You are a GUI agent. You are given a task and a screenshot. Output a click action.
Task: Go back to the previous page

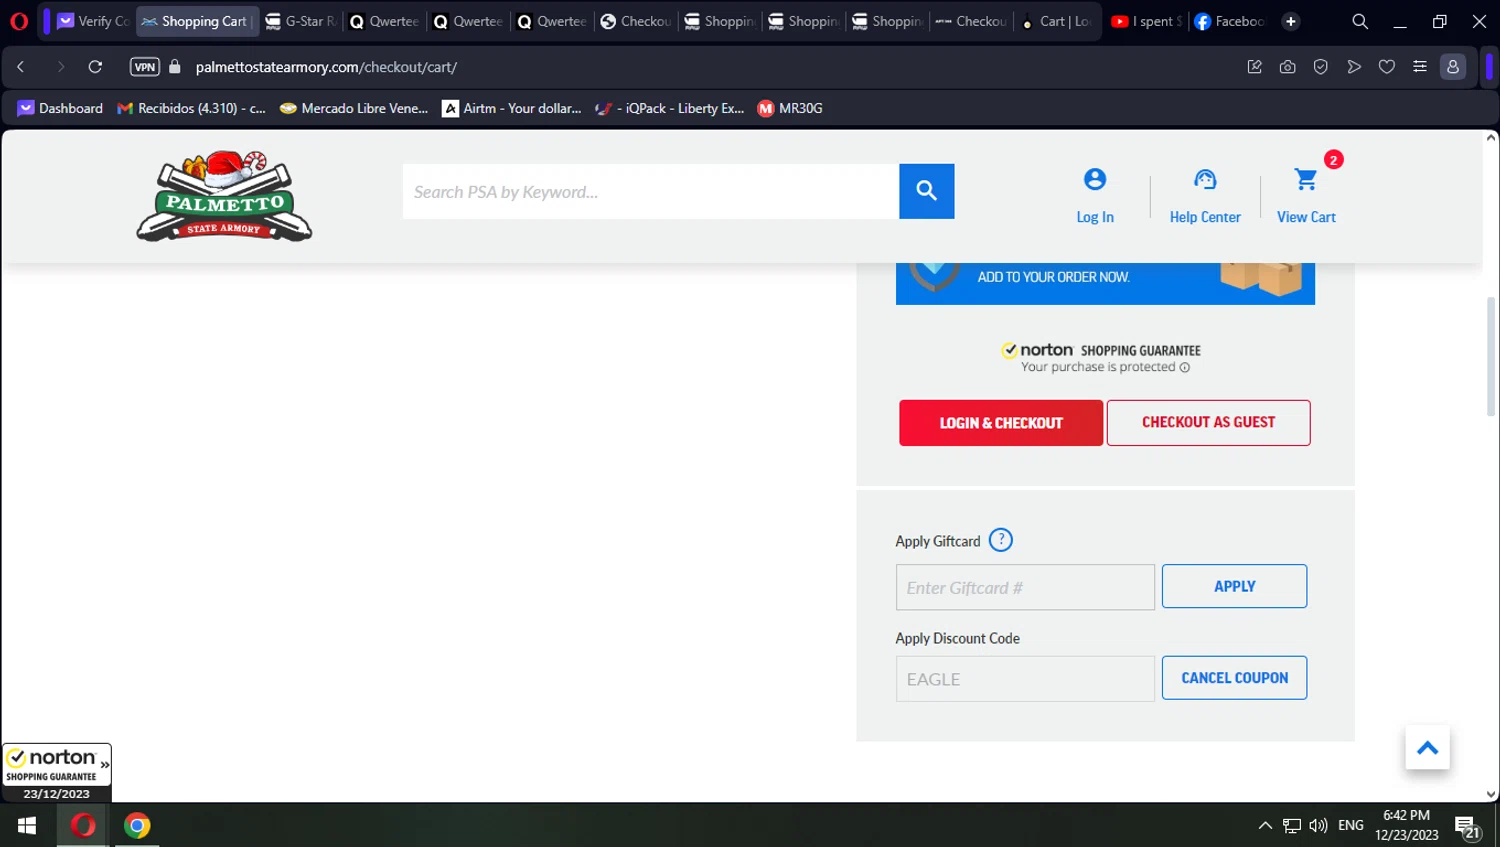tap(21, 67)
